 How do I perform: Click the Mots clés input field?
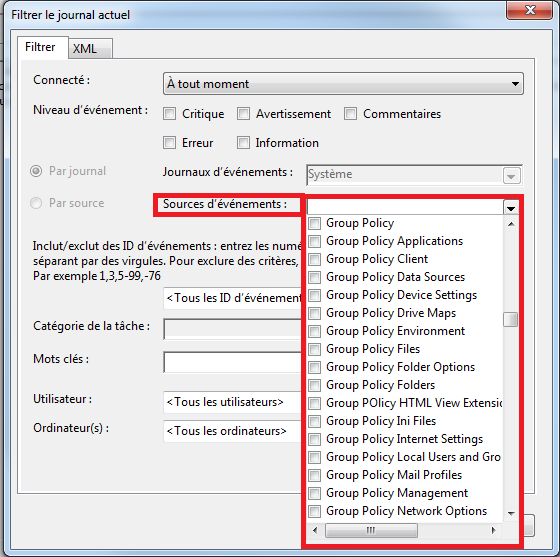click(x=232, y=362)
